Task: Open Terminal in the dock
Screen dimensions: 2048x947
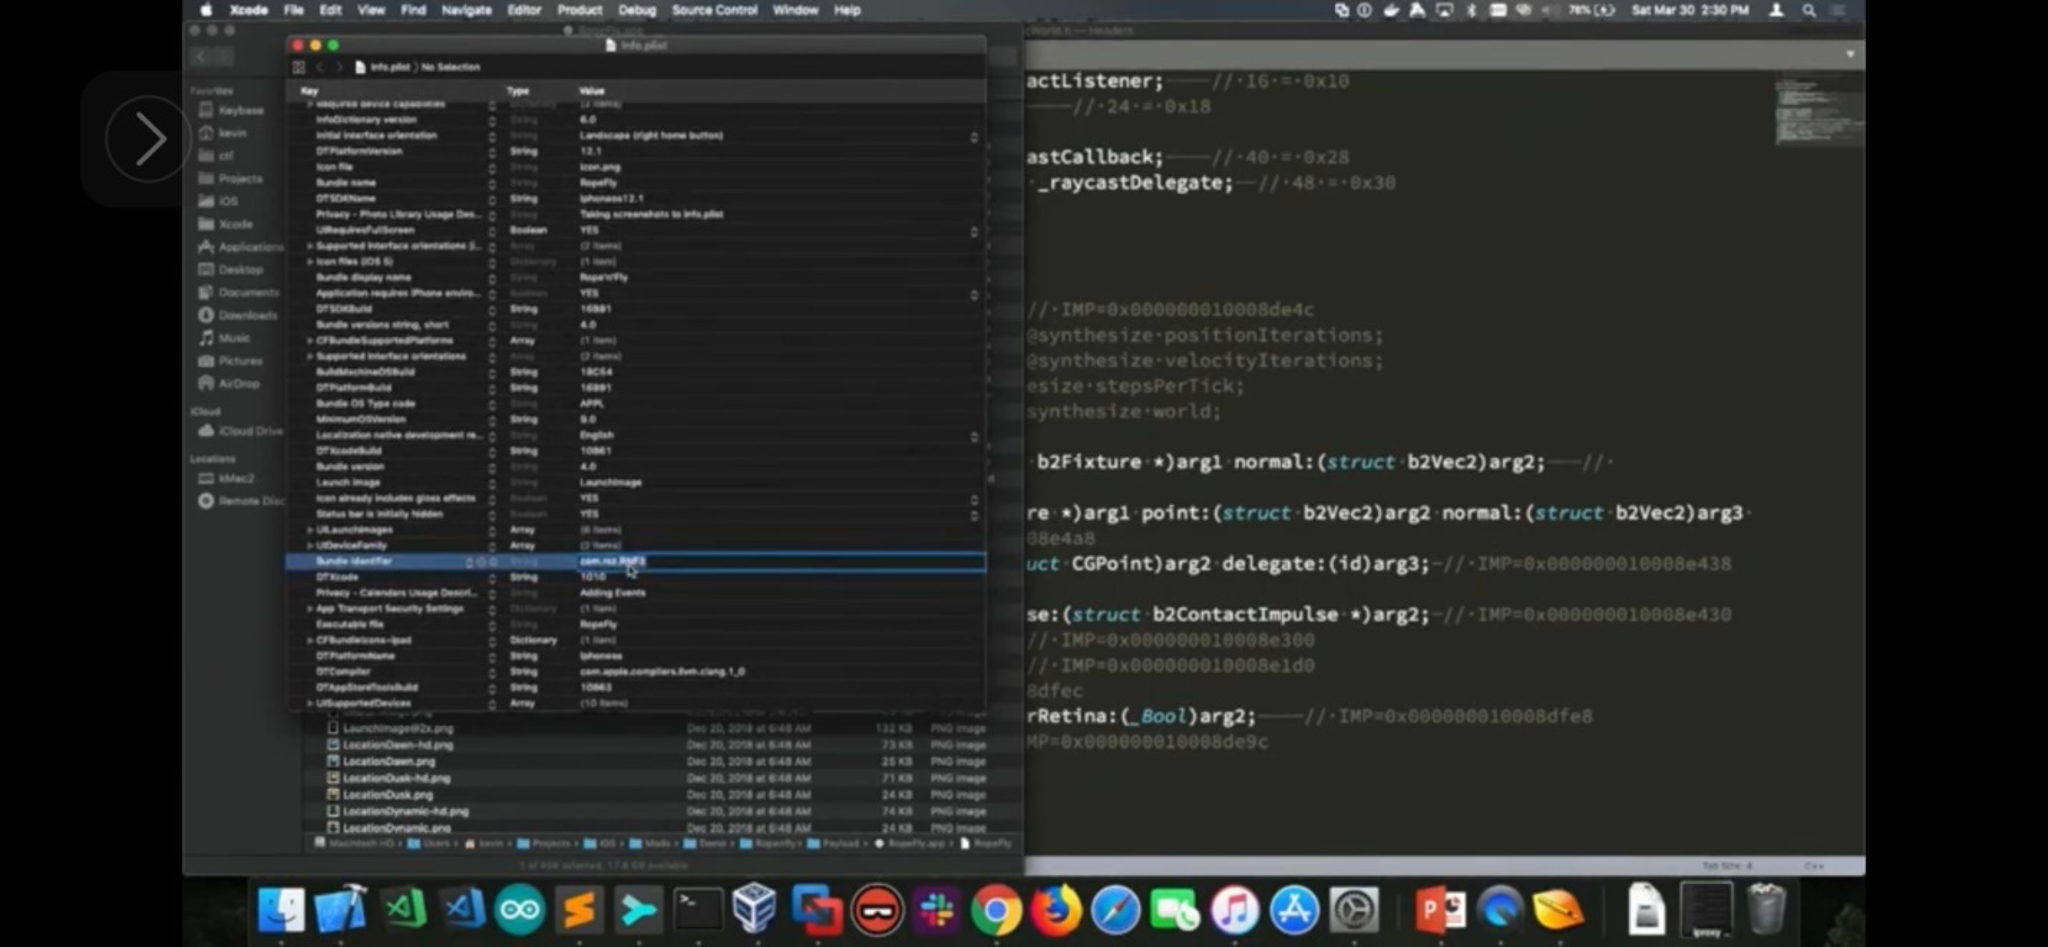Action: pyautogui.click(x=697, y=910)
